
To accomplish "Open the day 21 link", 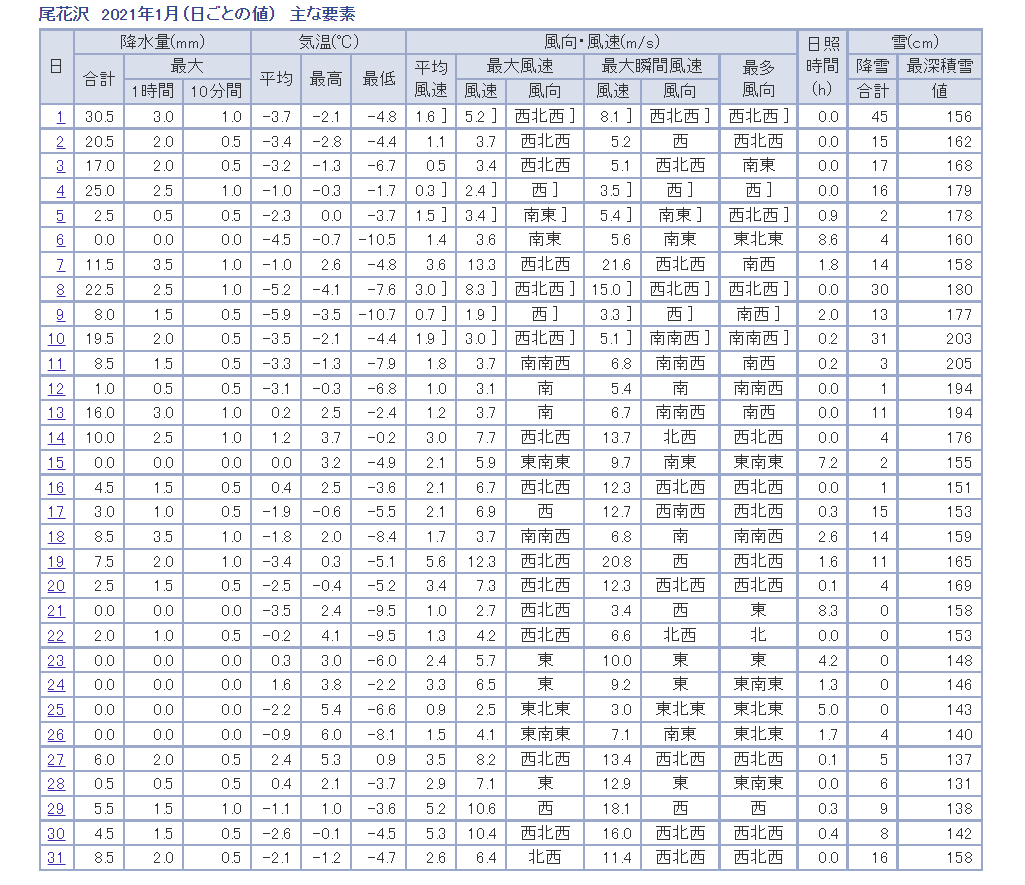I will click(x=56, y=611).
